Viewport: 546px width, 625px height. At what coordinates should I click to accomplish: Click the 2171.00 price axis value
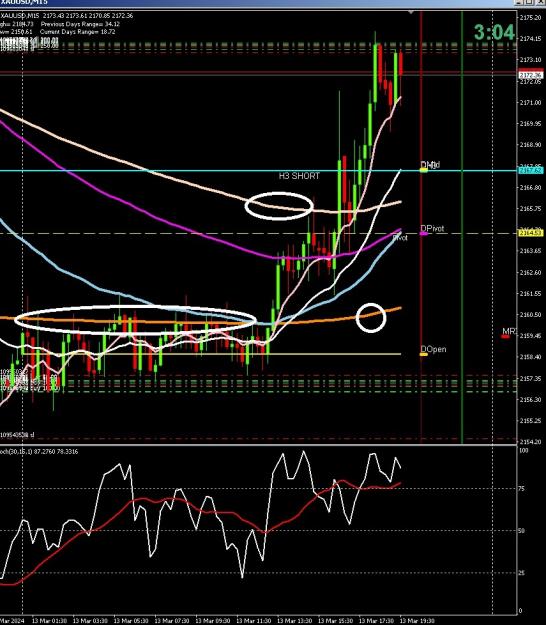pyautogui.click(x=531, y=102)
